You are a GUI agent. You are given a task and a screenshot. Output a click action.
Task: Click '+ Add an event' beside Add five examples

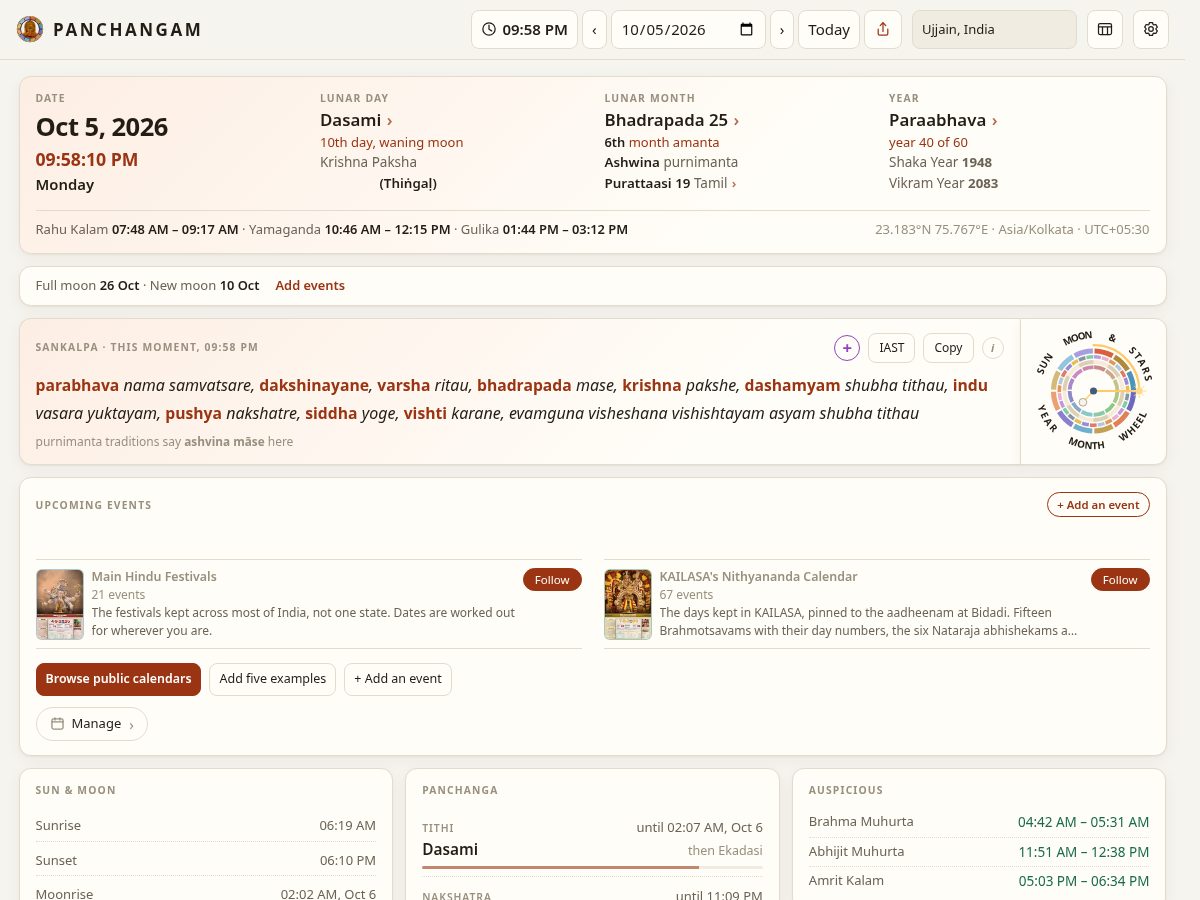point(398,679)
